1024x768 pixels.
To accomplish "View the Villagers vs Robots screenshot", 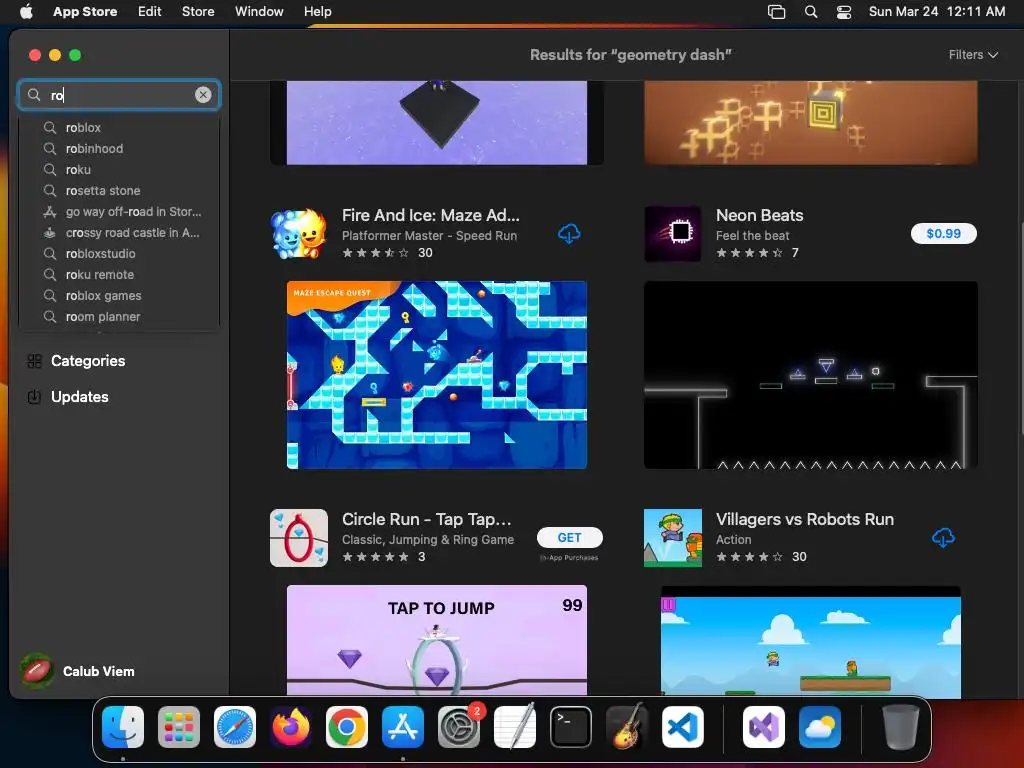I will (x=810, y=641).
